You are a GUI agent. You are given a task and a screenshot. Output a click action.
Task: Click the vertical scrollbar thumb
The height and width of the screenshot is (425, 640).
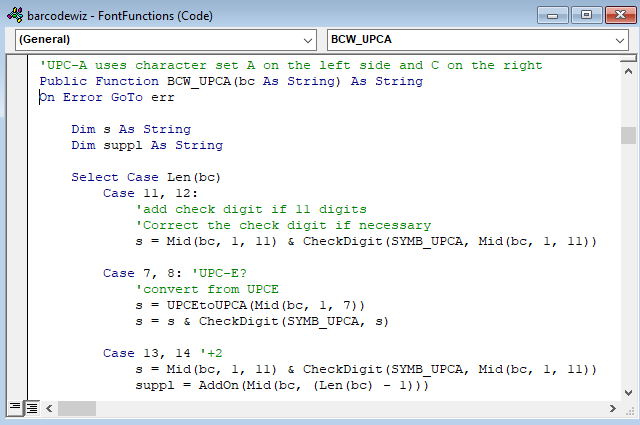[x=628, y=135]
